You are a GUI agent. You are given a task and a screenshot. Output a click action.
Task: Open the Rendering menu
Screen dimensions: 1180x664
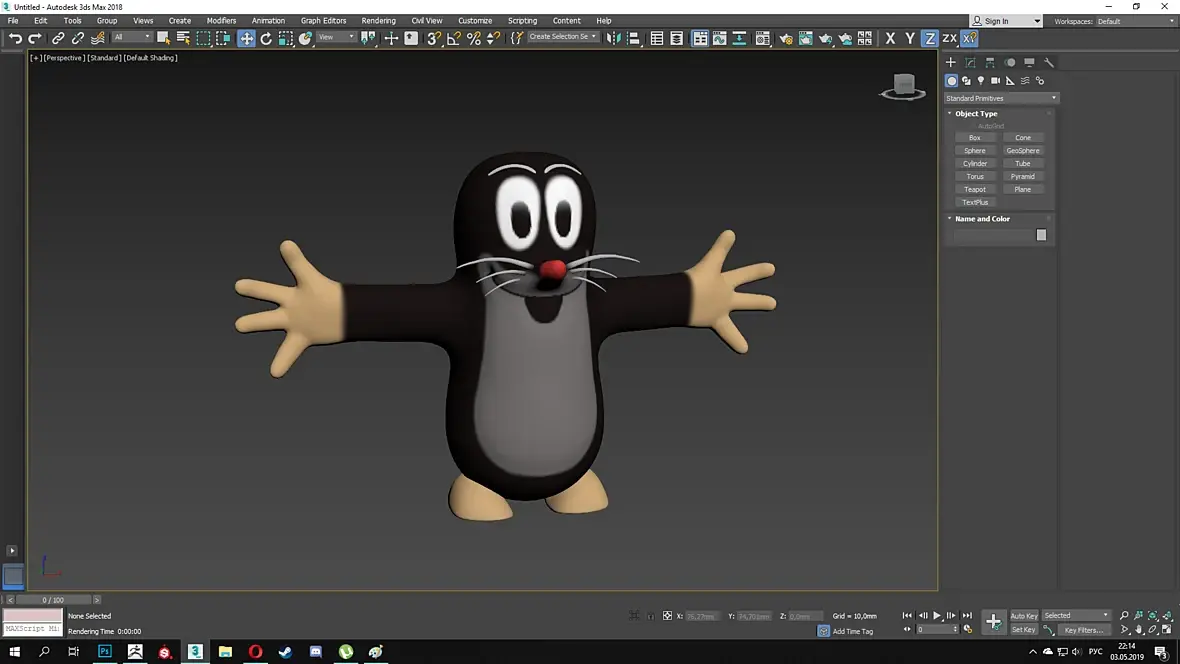pyautogui.click(x=378, y=20)
